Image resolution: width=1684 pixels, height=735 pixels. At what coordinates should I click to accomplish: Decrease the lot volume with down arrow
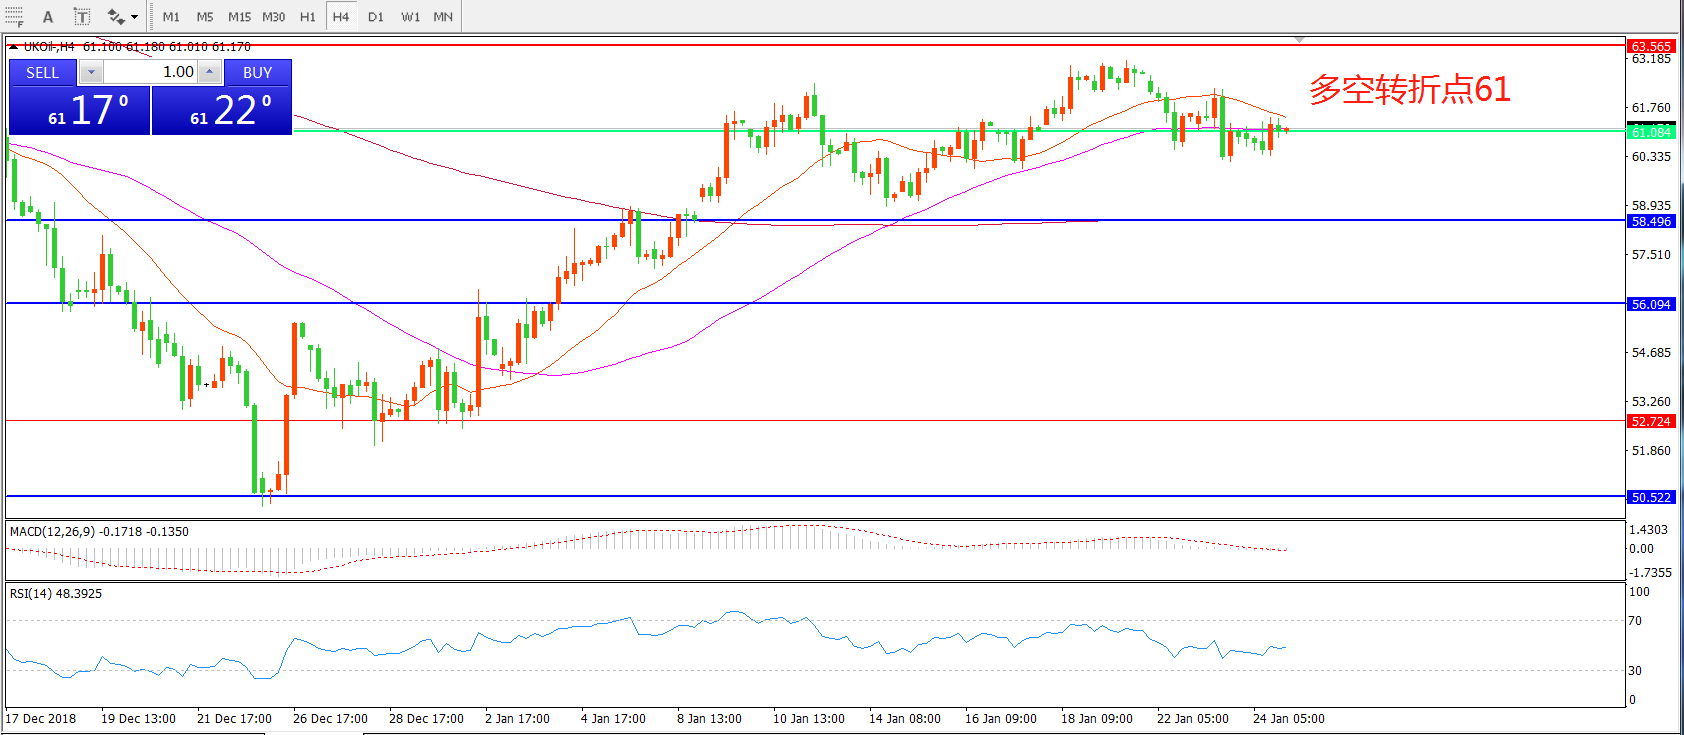91,72
